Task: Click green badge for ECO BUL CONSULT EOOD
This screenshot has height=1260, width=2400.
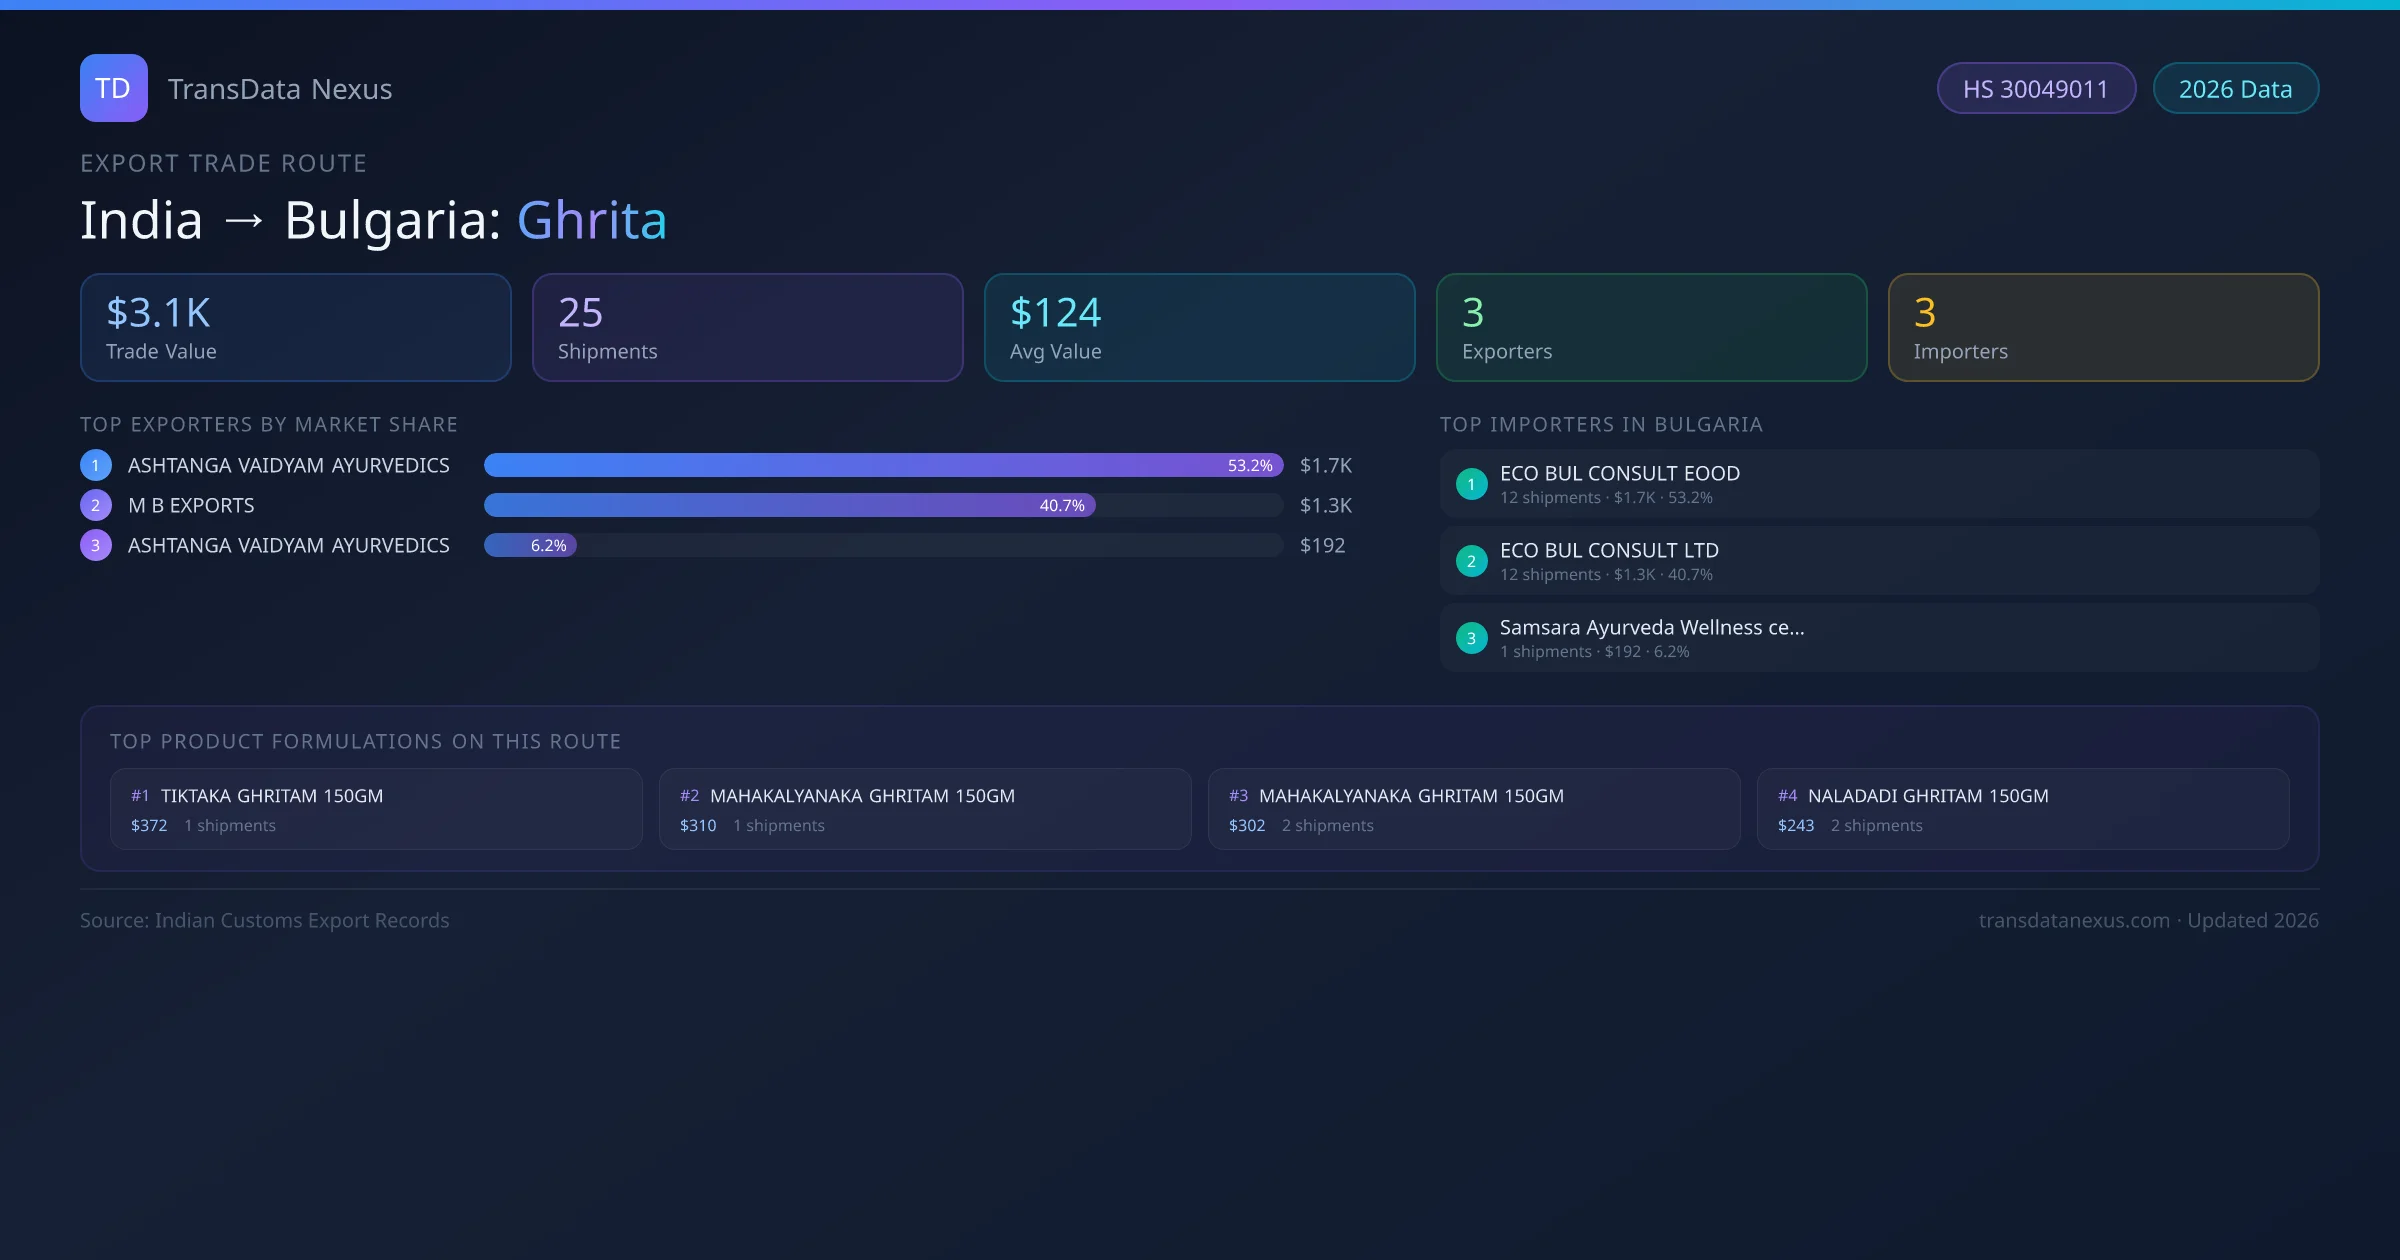Action: click(1471, 484)
